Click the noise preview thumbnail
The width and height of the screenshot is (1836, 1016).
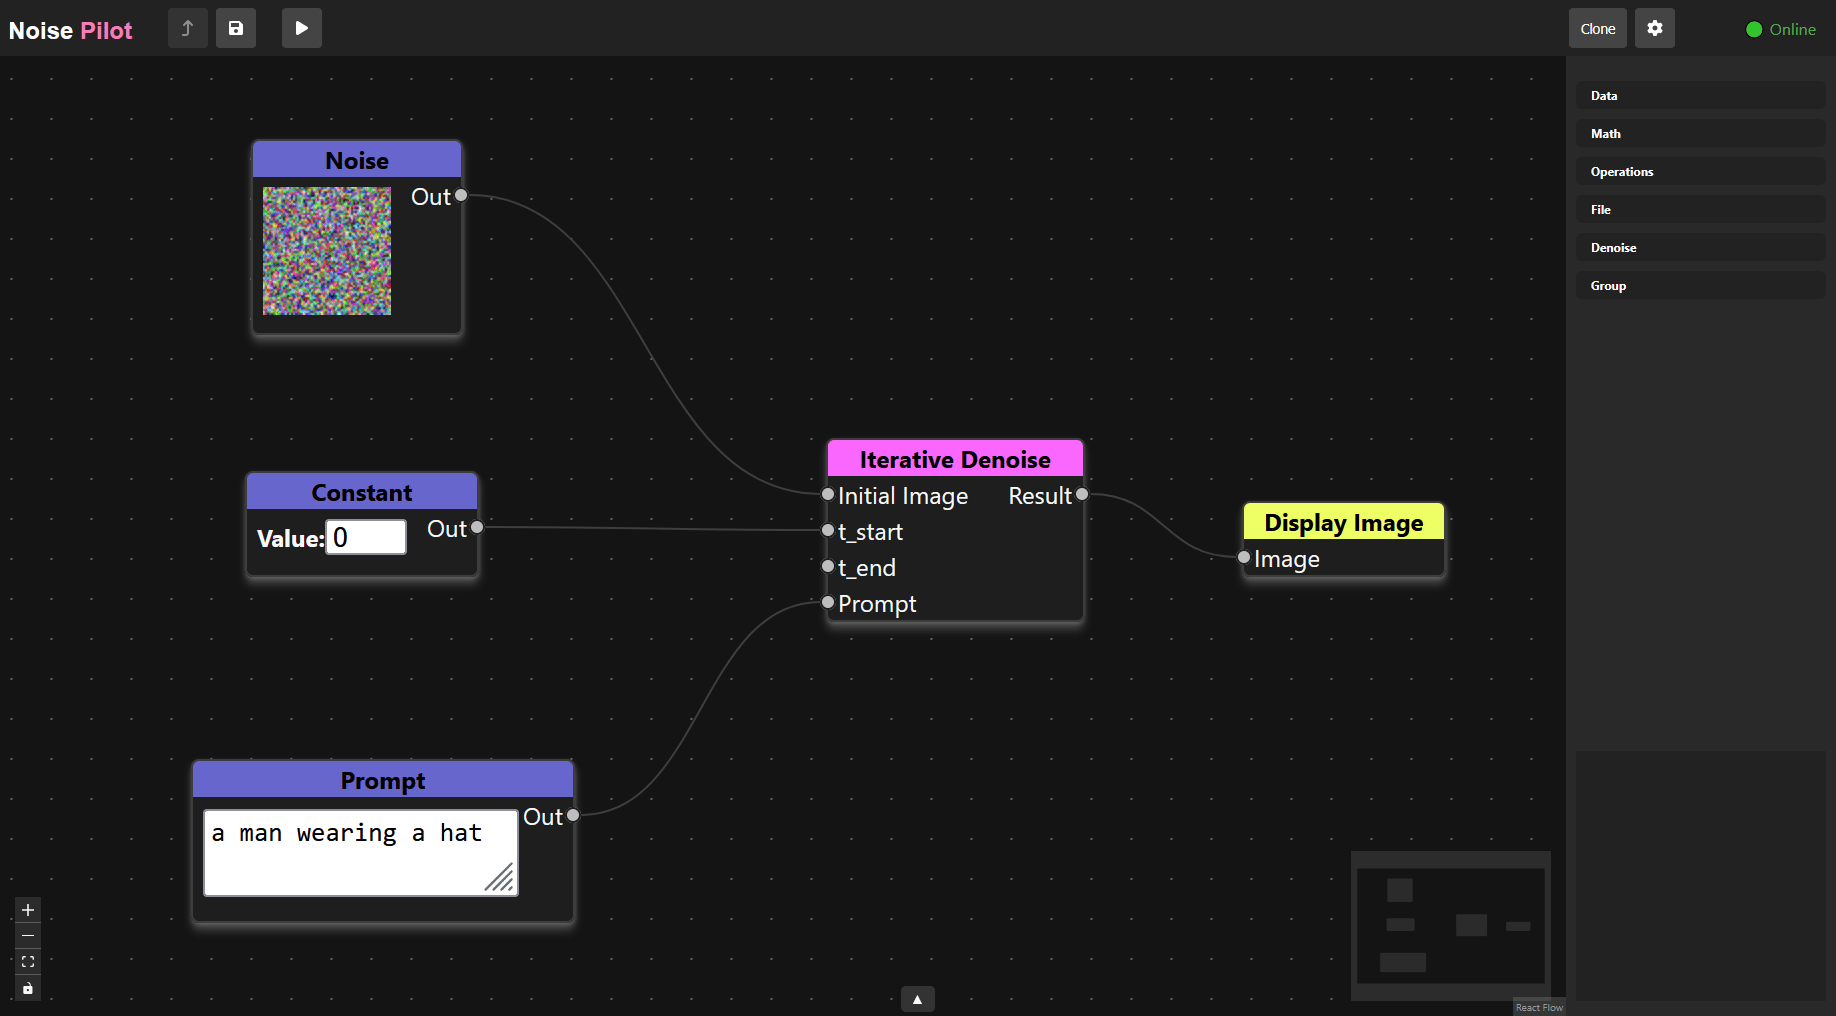click(326, 251)
